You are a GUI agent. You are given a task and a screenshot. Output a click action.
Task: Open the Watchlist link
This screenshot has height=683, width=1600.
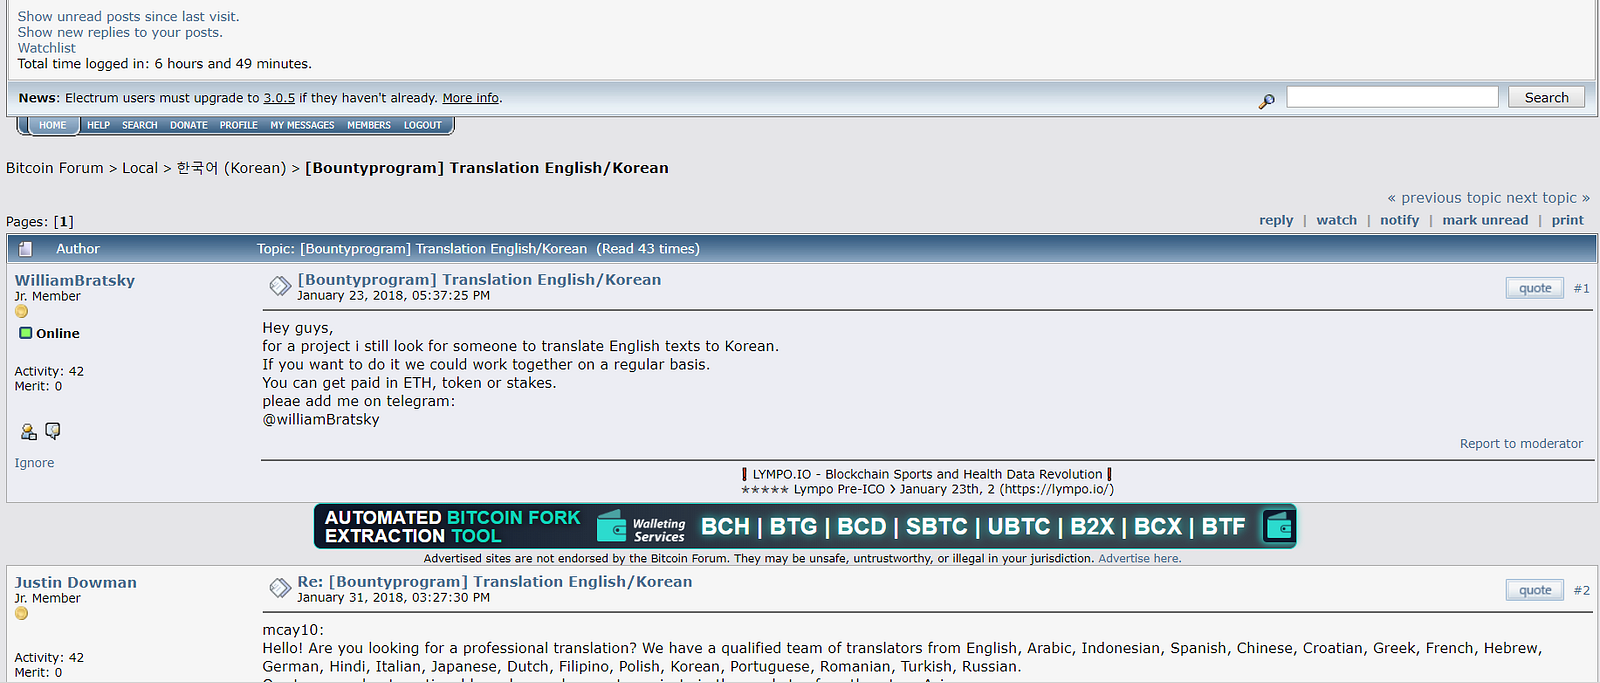click(x=46, y=48)
